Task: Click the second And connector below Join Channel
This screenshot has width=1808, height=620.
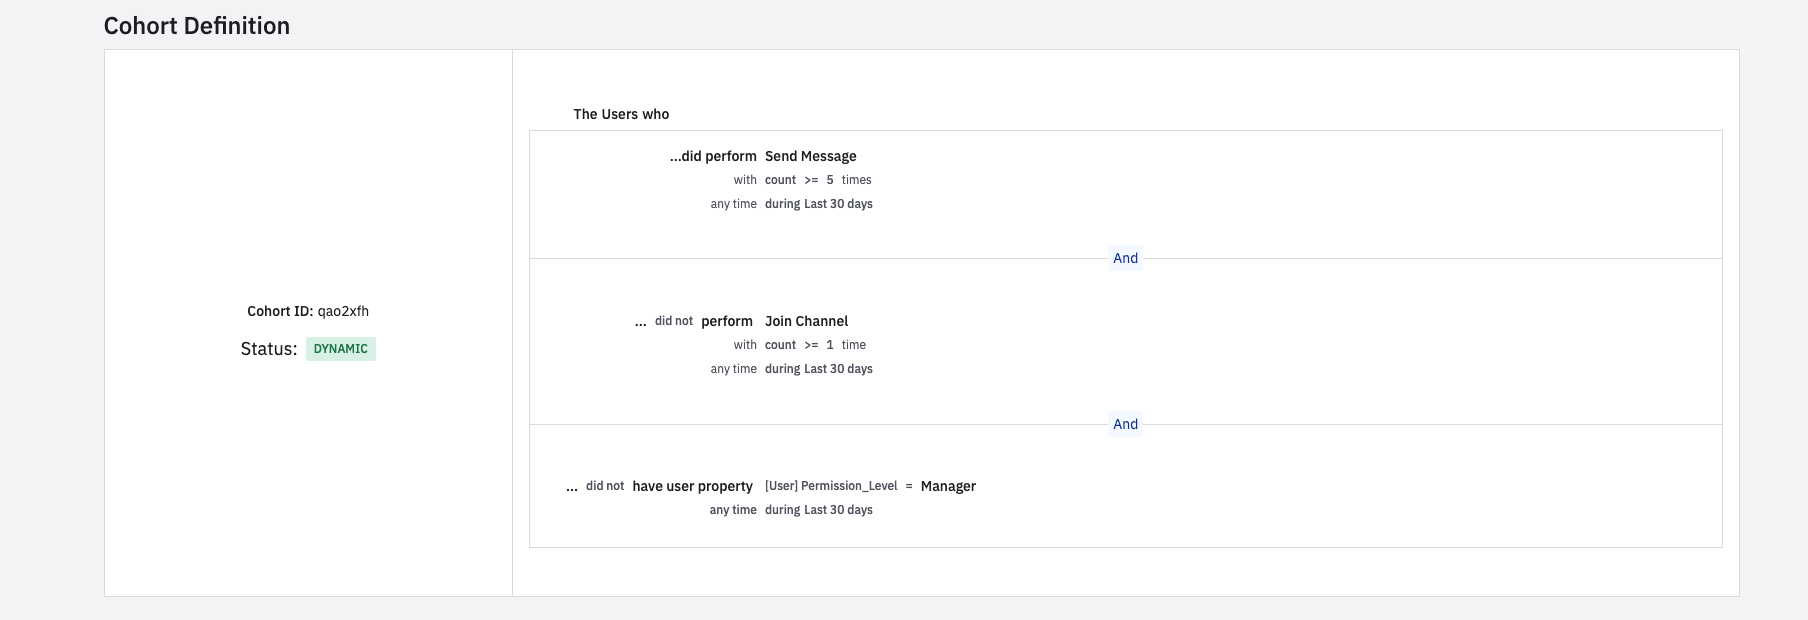Action: pyautogui.click(x=1125, y=424)
